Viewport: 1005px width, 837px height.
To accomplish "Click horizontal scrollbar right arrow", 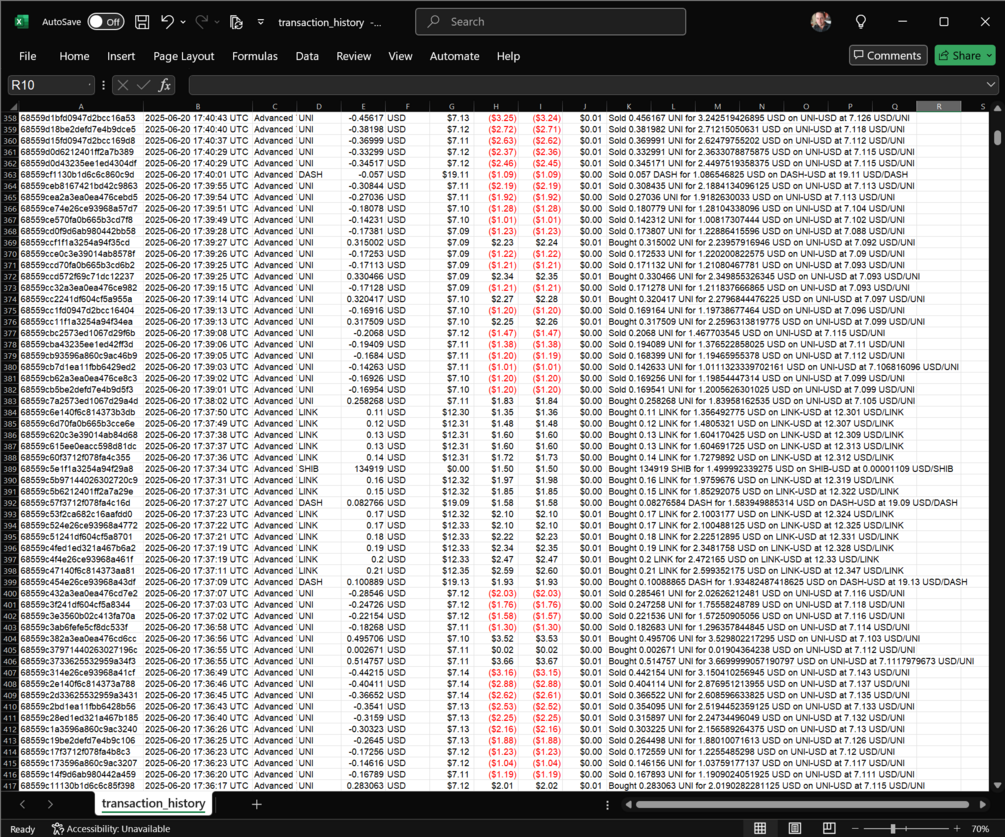I will click(983, 804).
